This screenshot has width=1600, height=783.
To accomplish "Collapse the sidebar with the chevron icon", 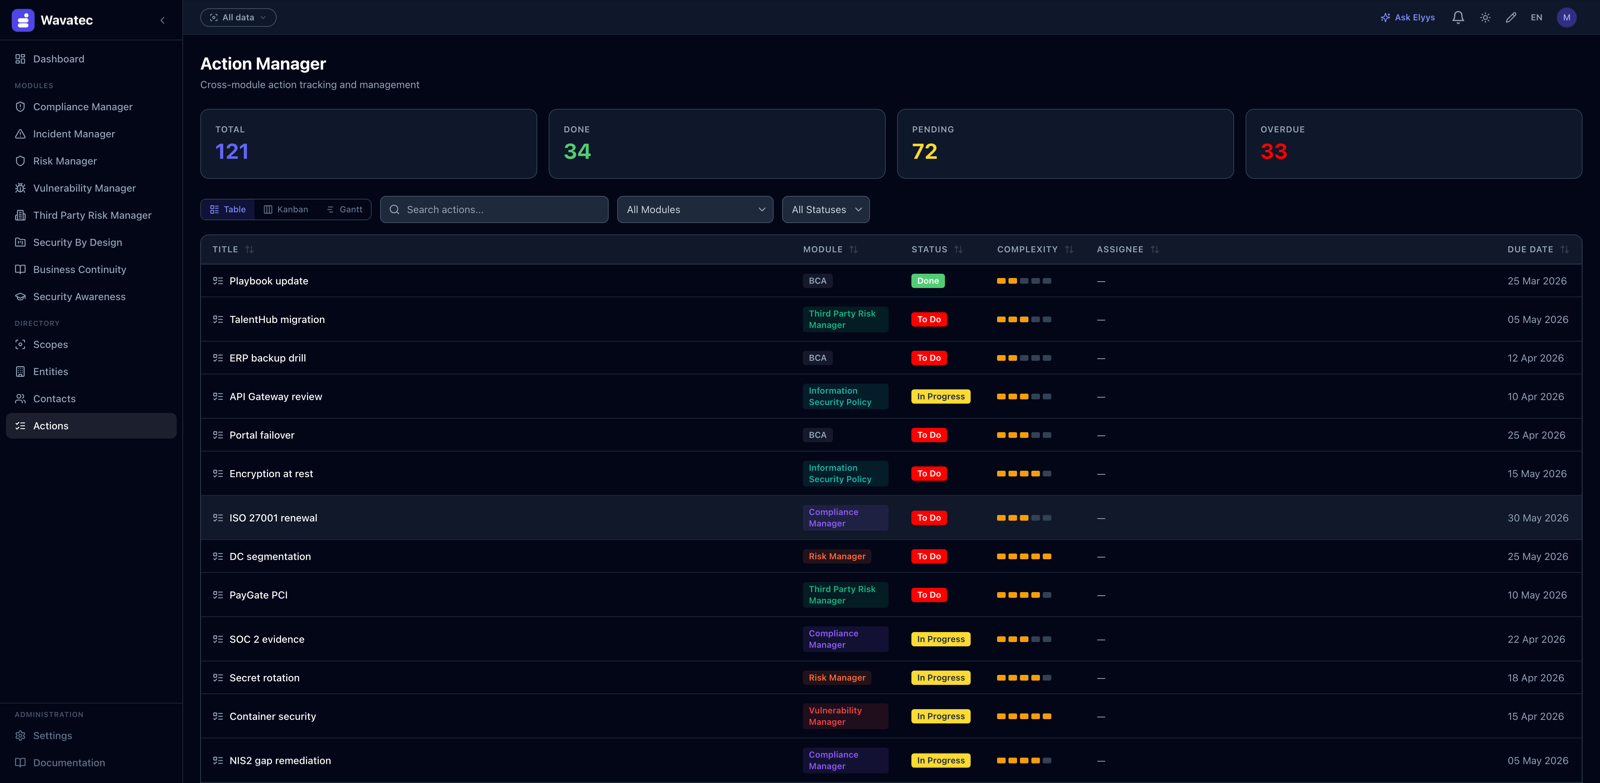I will [163, 20].
